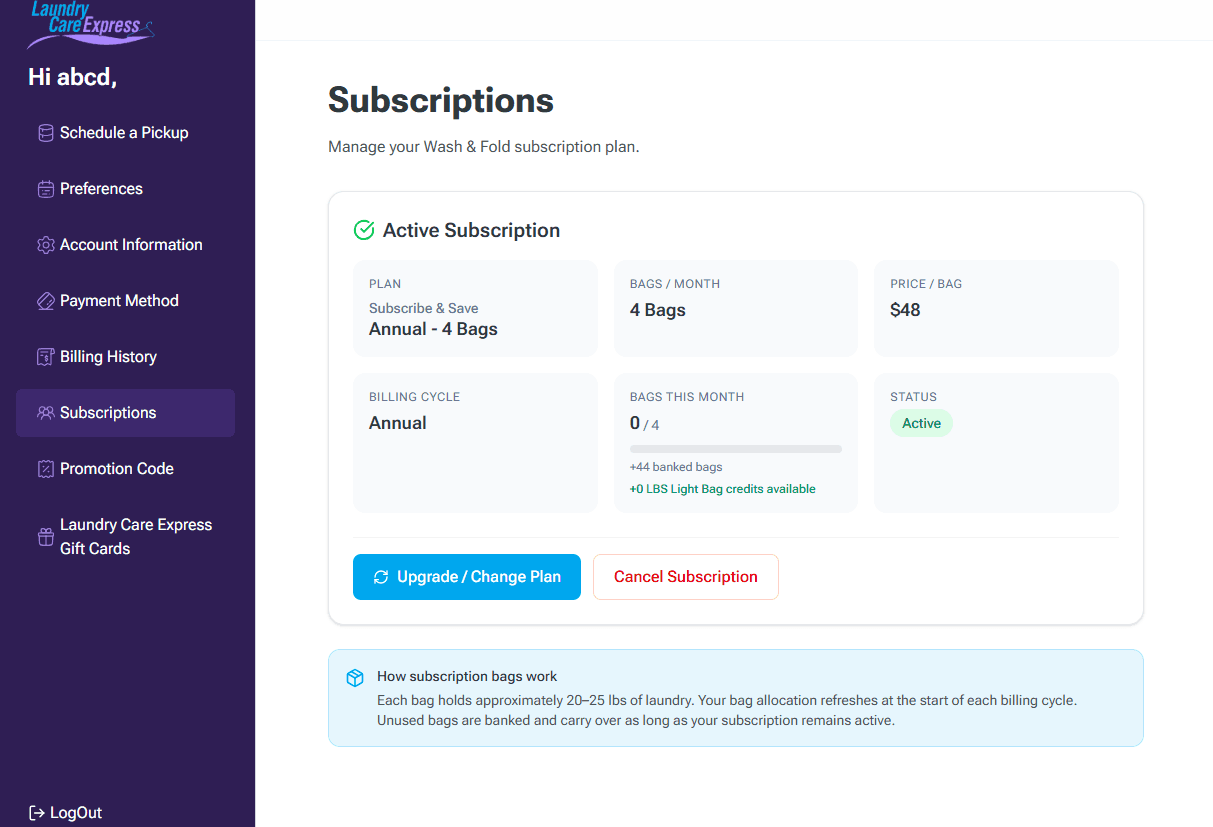Click the Subscriptions people icon
The width and height of the screenshot is (1213, 827).
(45, 413)
